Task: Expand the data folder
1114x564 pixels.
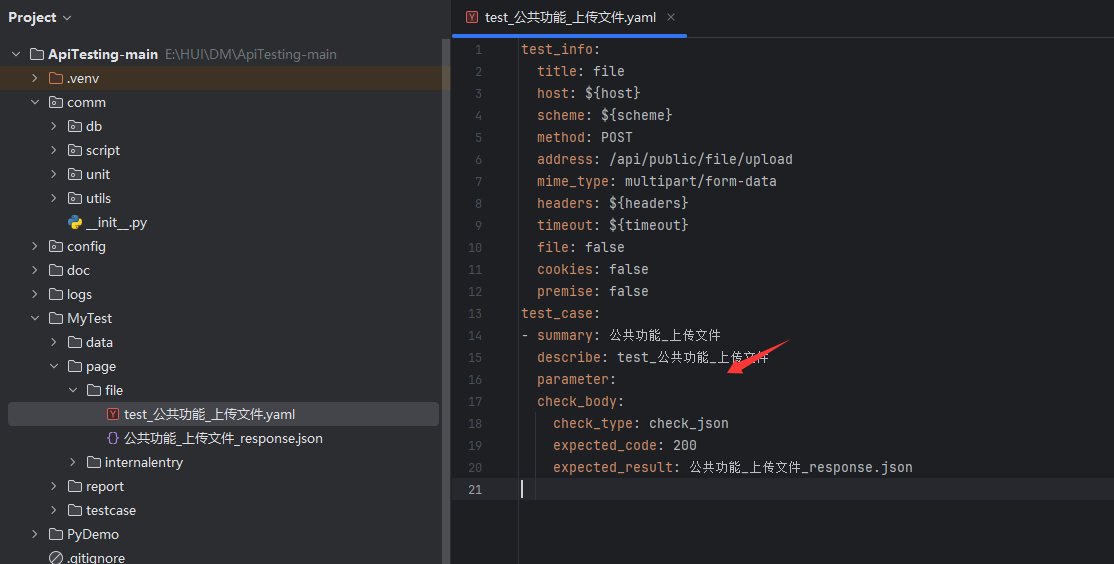Action: click(x=54, y=342)
